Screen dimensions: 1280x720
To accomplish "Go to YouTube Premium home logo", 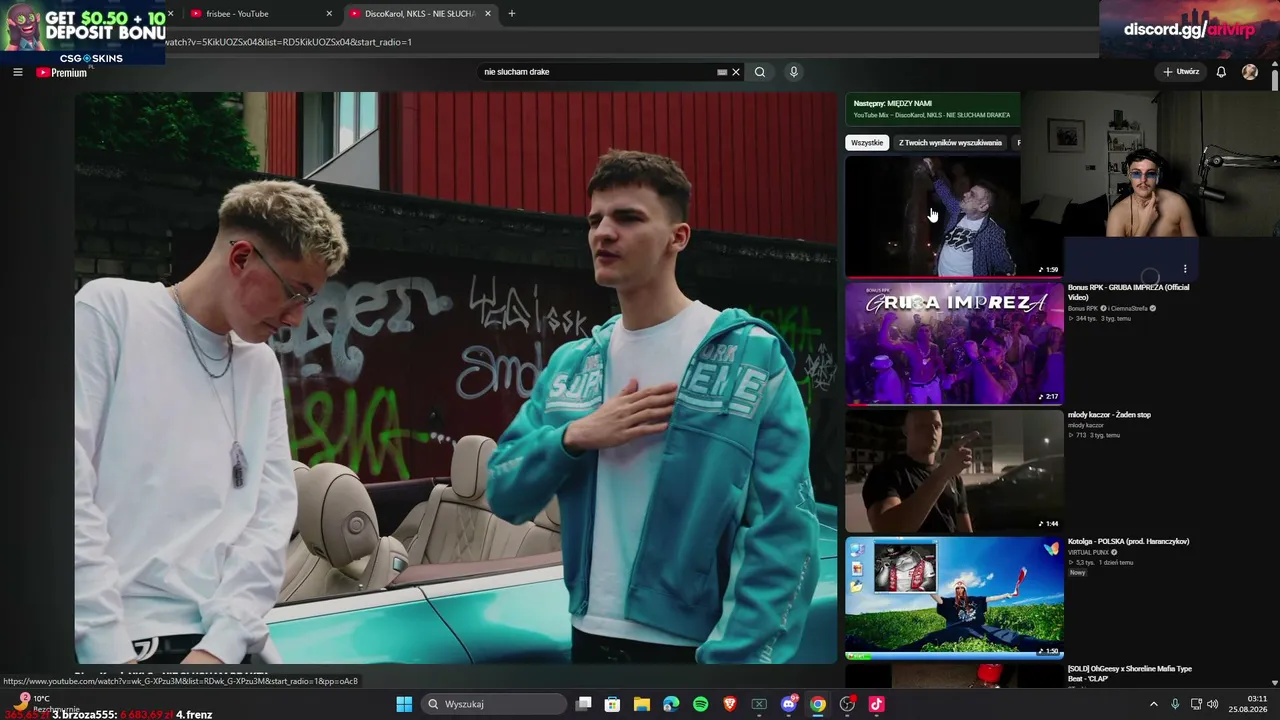I will pyautogui.click(x=62, y=72).
